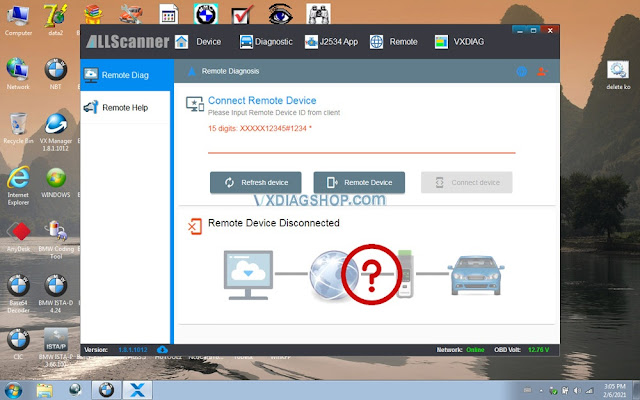640x400 pixels.
Task: Click the Network Online status text
Action: [460, 350]
